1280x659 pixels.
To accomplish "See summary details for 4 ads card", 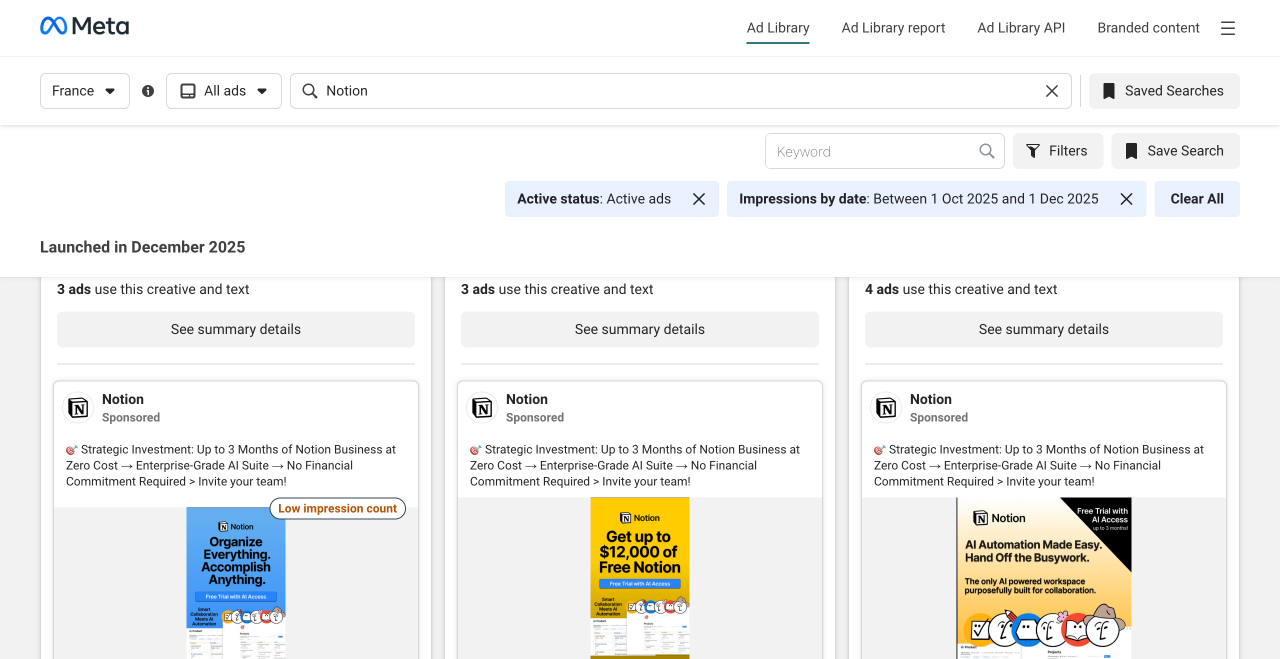I will (1044, 329).
